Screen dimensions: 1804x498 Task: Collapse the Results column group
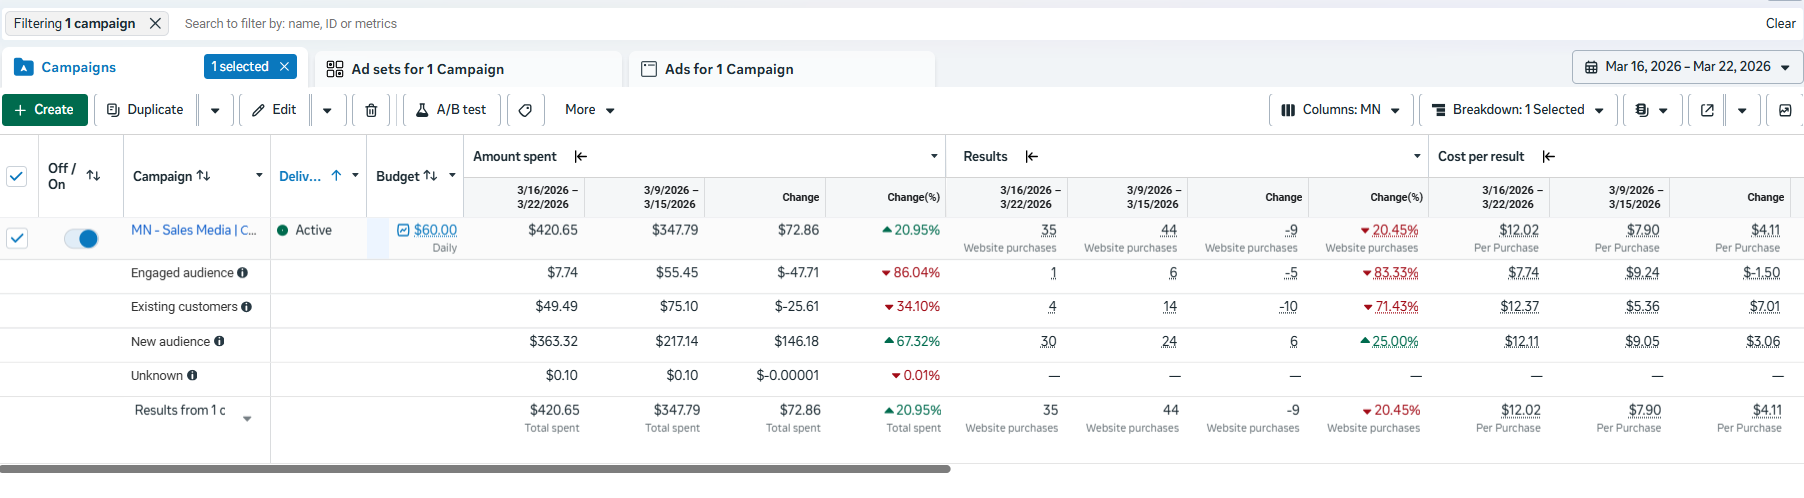(x=1032, y=156)
